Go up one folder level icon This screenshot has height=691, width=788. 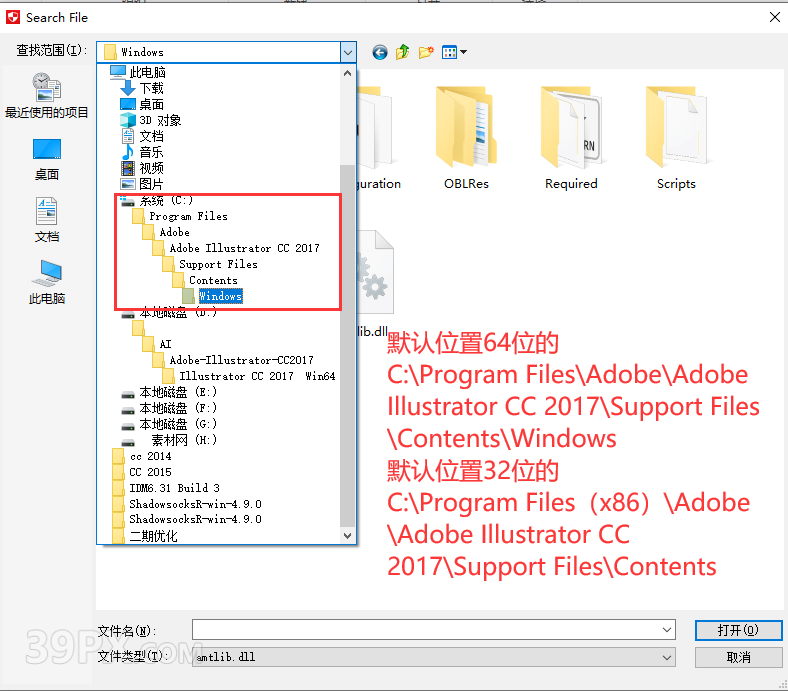(x=403, y=52)
